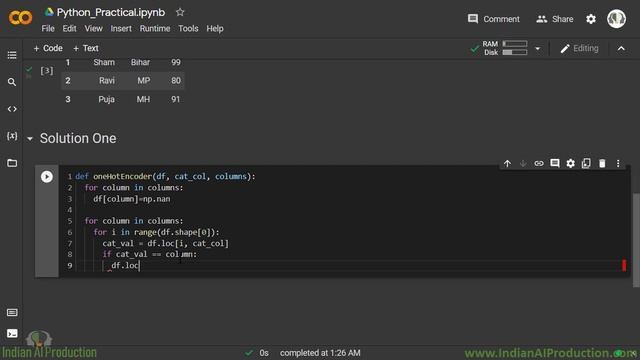
Task: Open the user account avatar
Action: click(x=616, y=19)
